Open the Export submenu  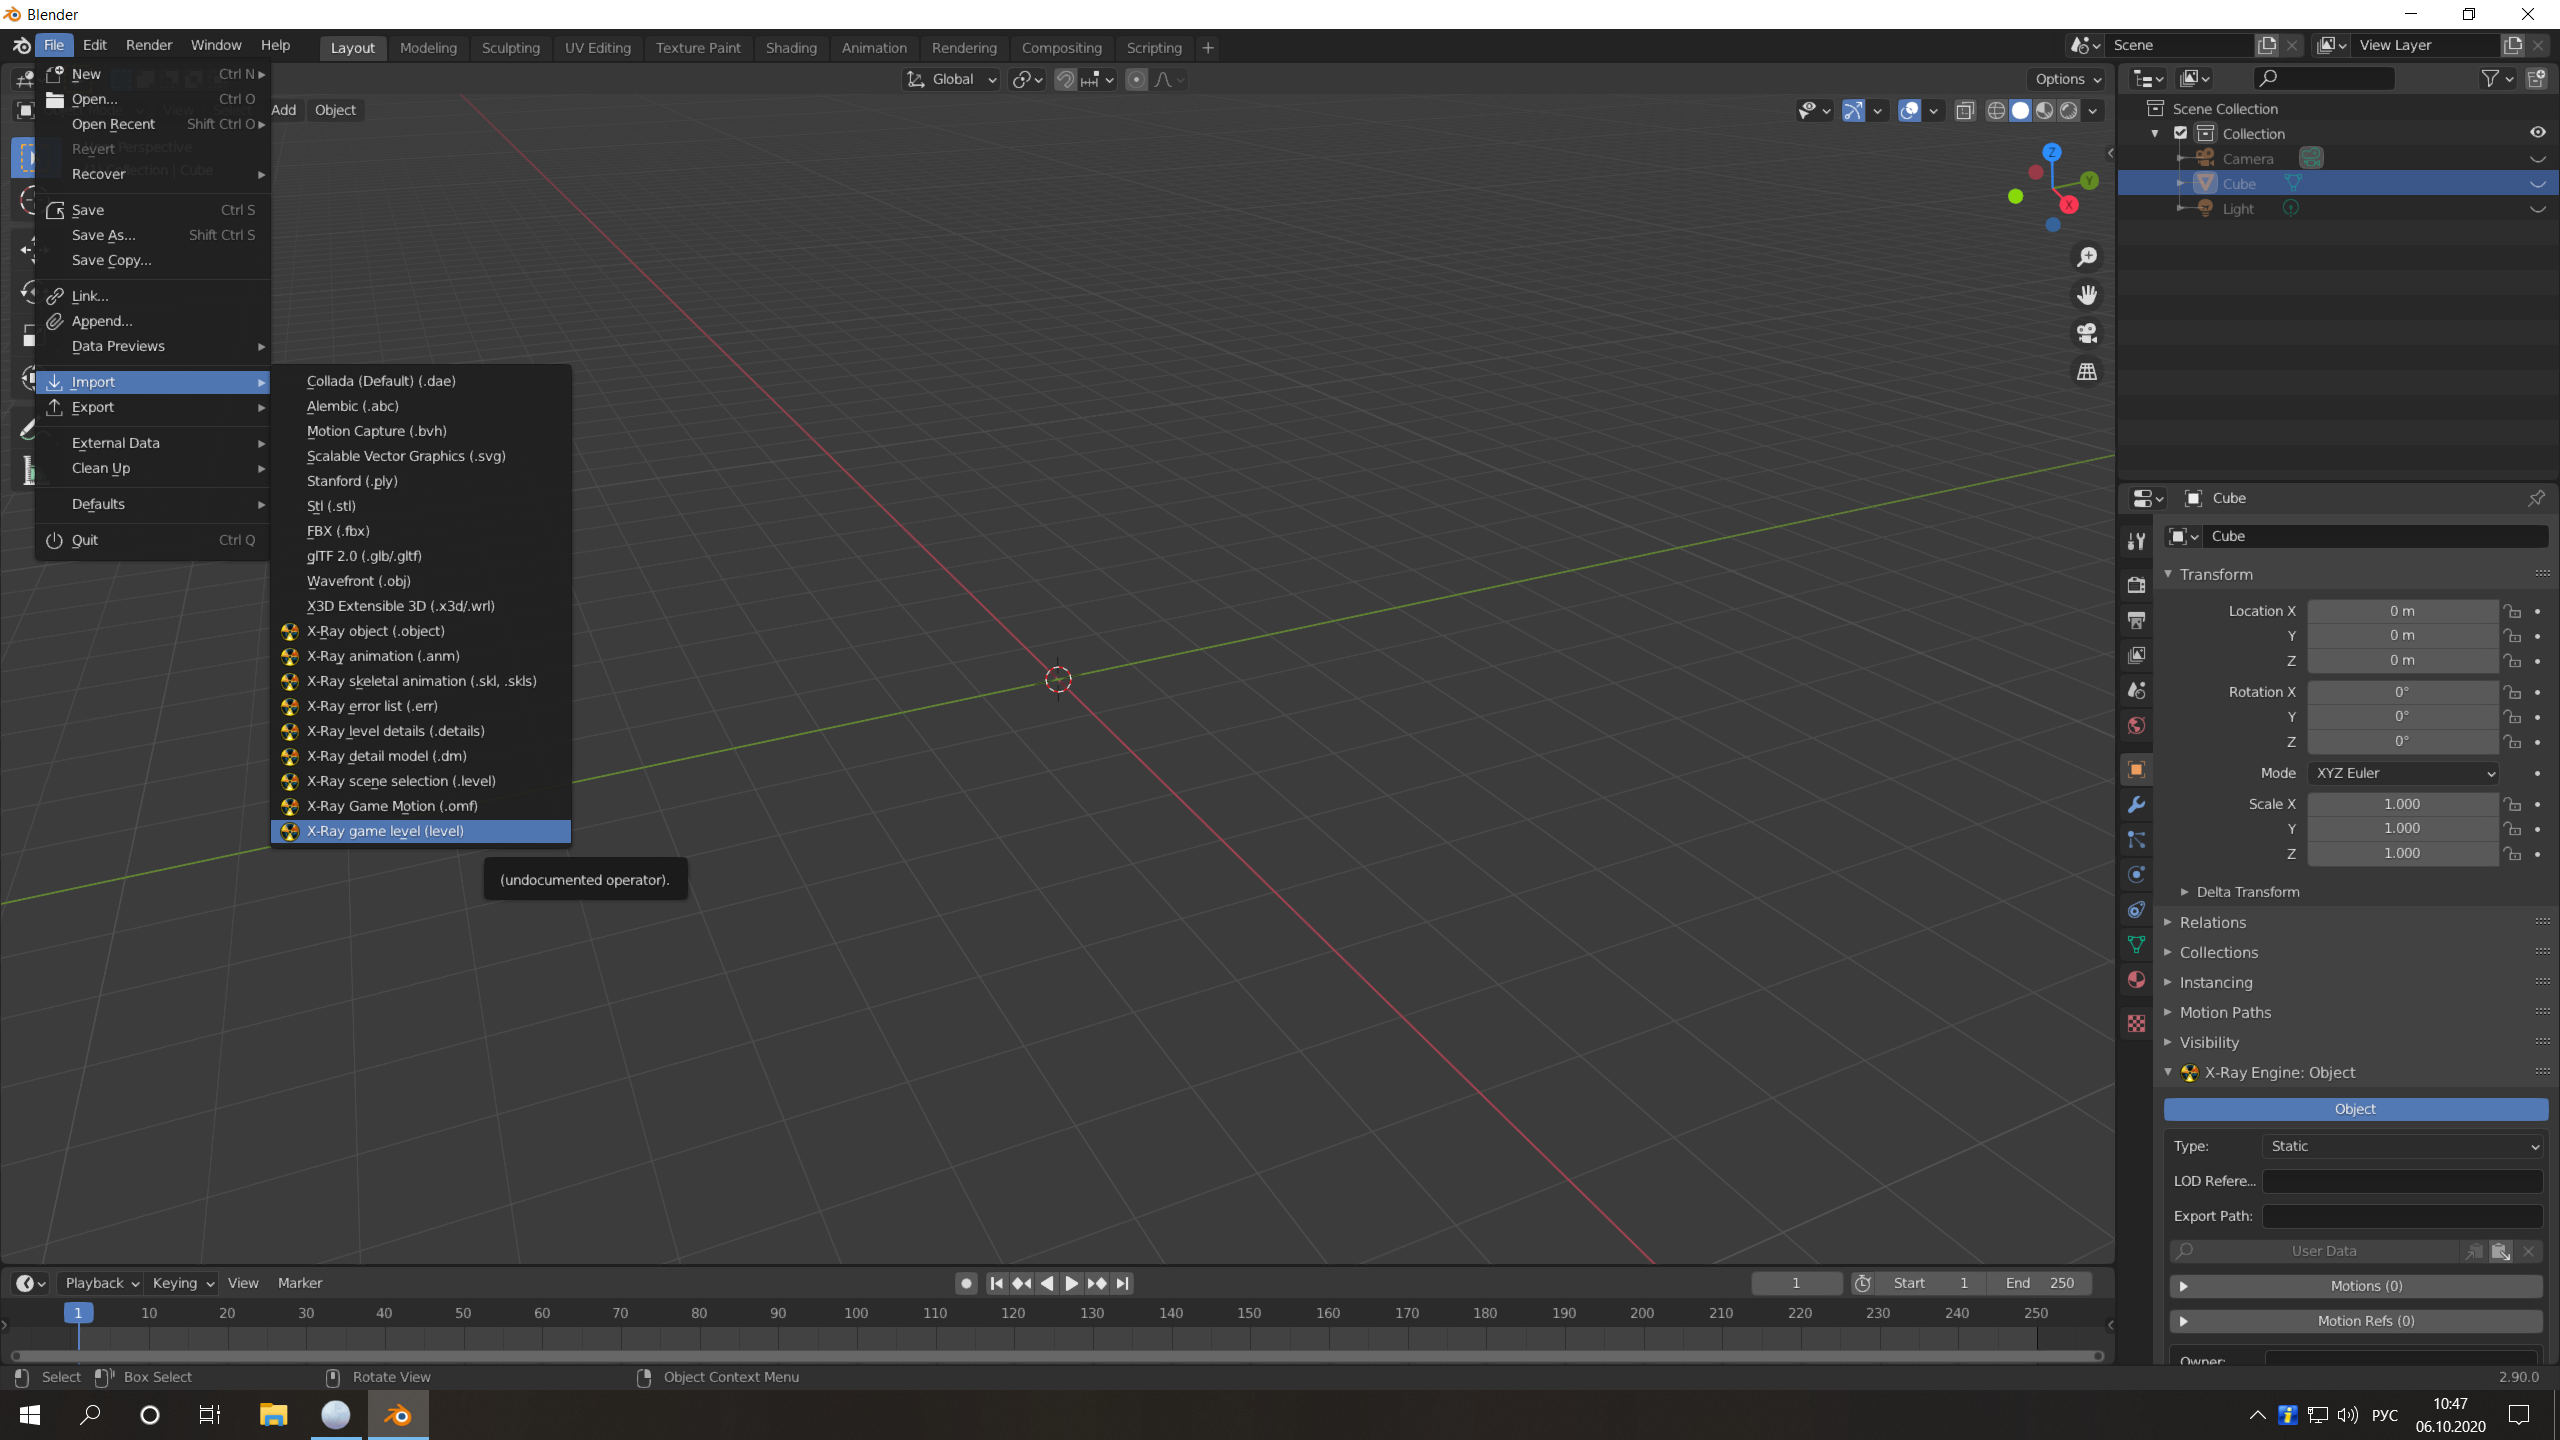click(x=153, y=407)
